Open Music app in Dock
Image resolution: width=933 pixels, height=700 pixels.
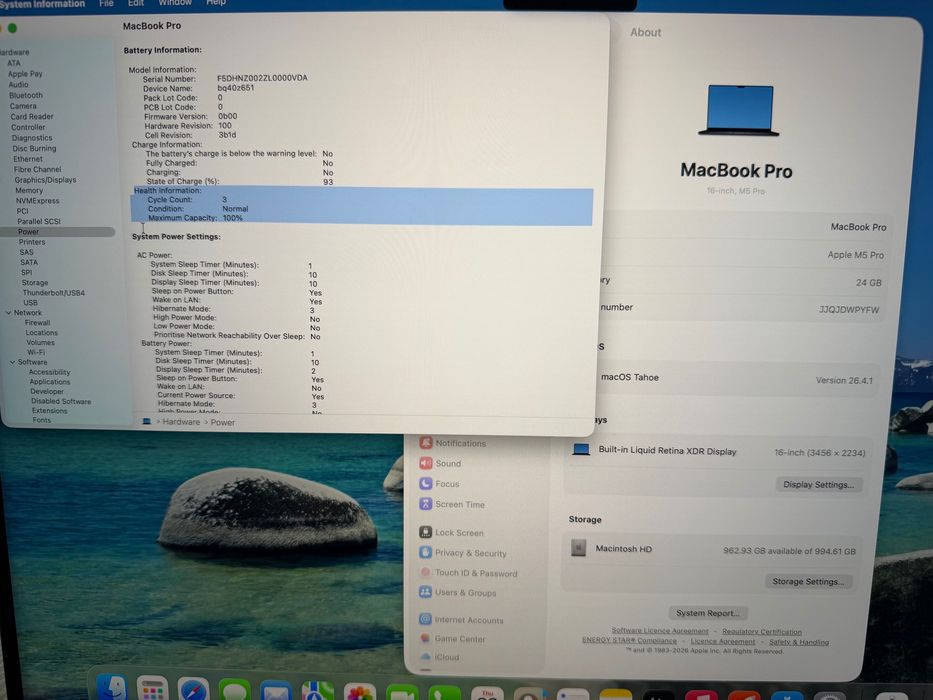(x=701, y=695)
